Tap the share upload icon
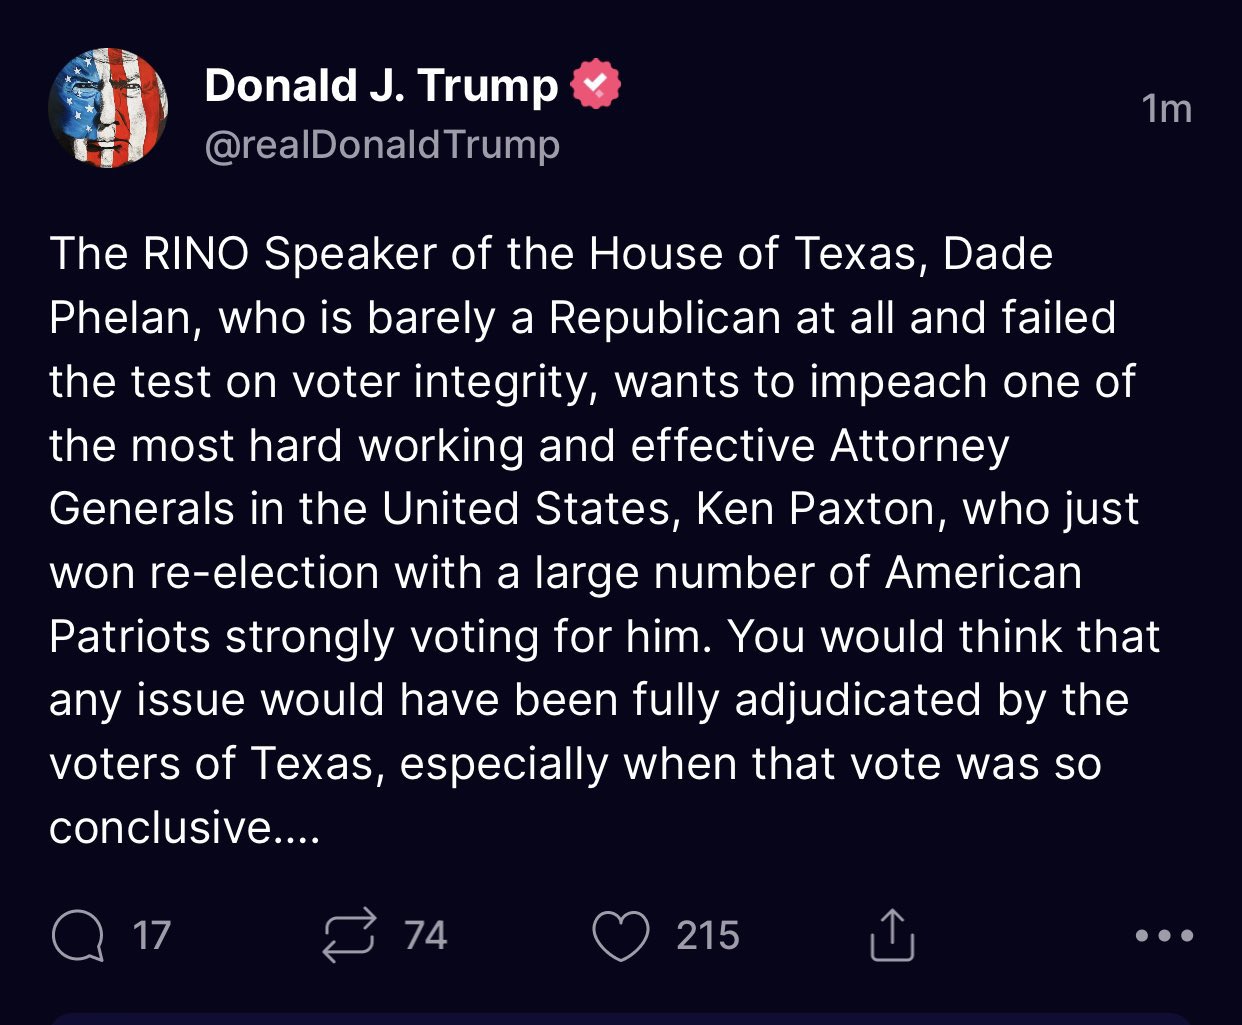The width and height of the screenshot is (1242, 1025). point(891,936)
